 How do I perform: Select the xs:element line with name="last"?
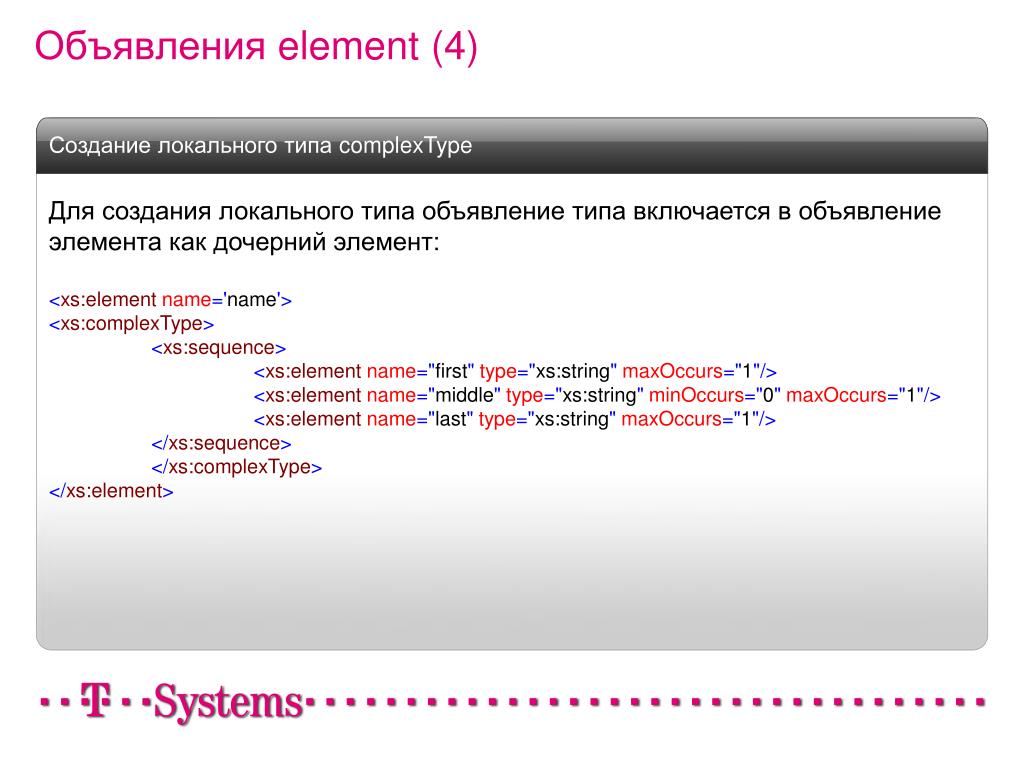pyautogui.click(x=515, y=419)
